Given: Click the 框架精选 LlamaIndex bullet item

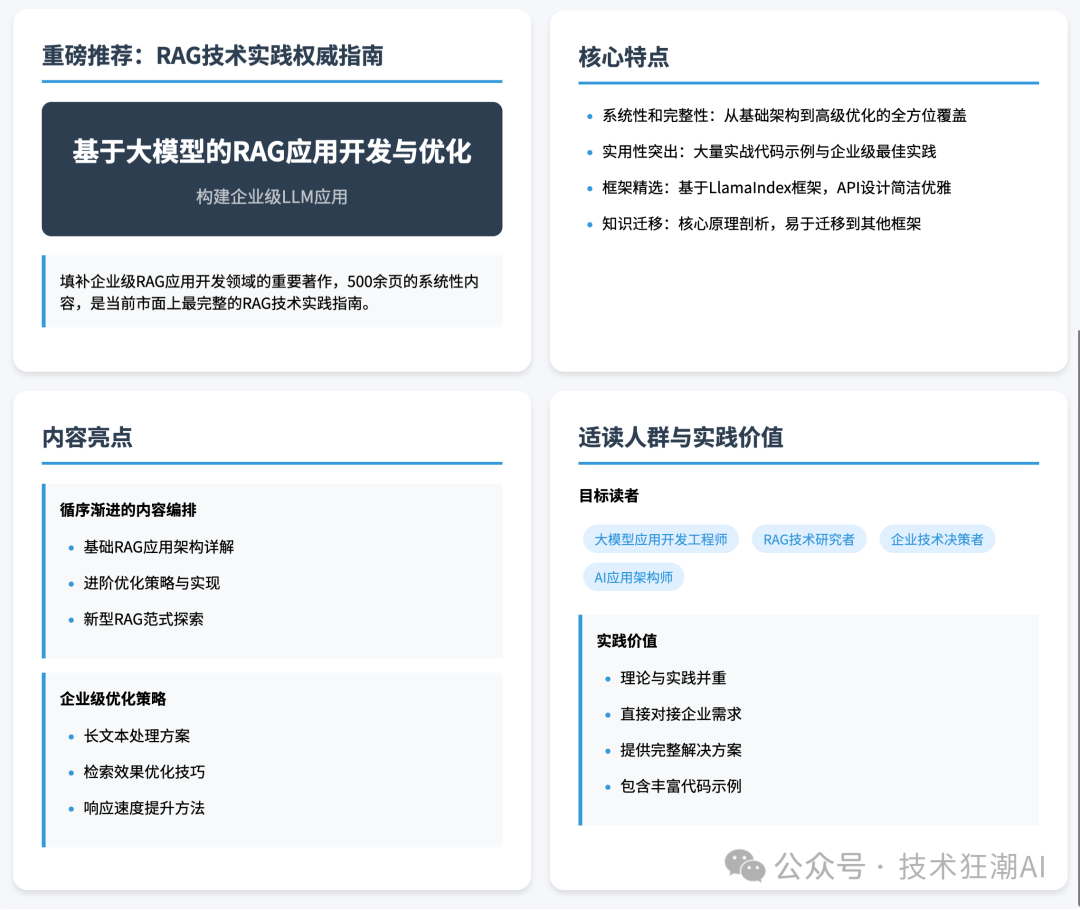Looking at the screenshot, I should pos(780,187).
